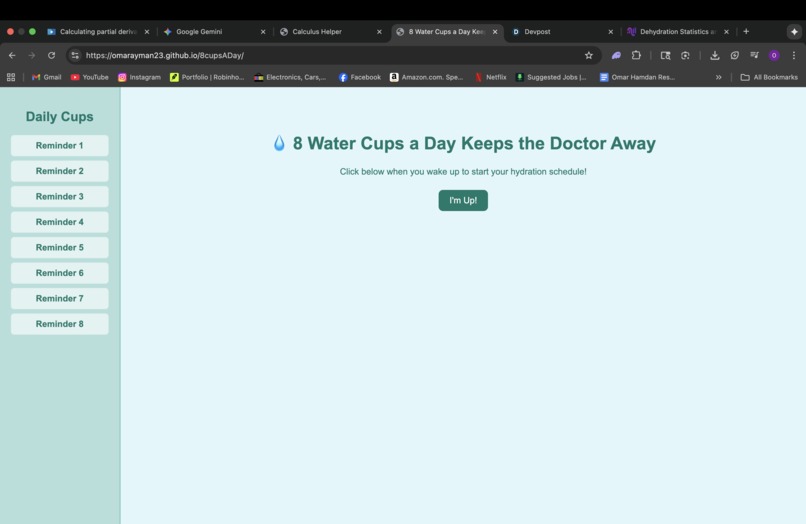Image resolution: width=806 pixels, height=524 pixels.
Task: Open Netflix bookmark
Action: coord(491,77)
